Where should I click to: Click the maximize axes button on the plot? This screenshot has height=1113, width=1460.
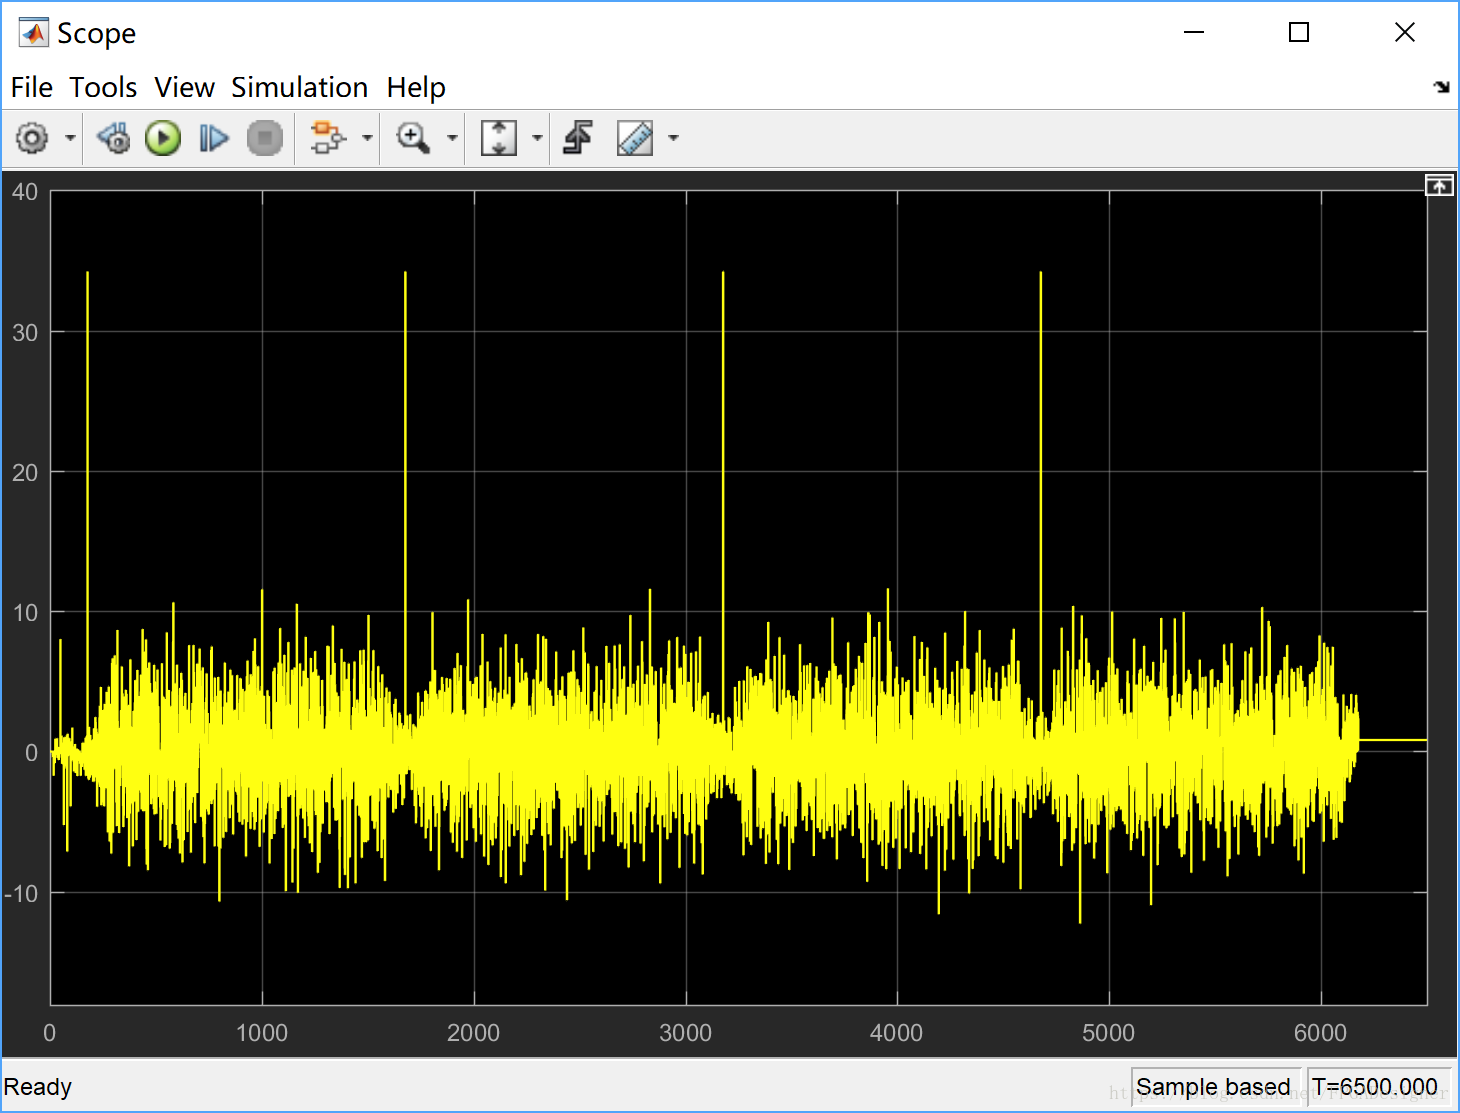[x=1439, y=185]
